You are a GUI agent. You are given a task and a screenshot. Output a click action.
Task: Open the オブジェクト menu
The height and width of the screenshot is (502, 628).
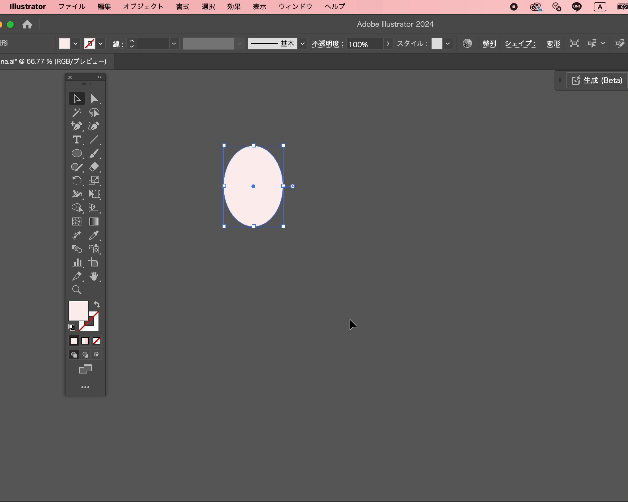point(143,6)
